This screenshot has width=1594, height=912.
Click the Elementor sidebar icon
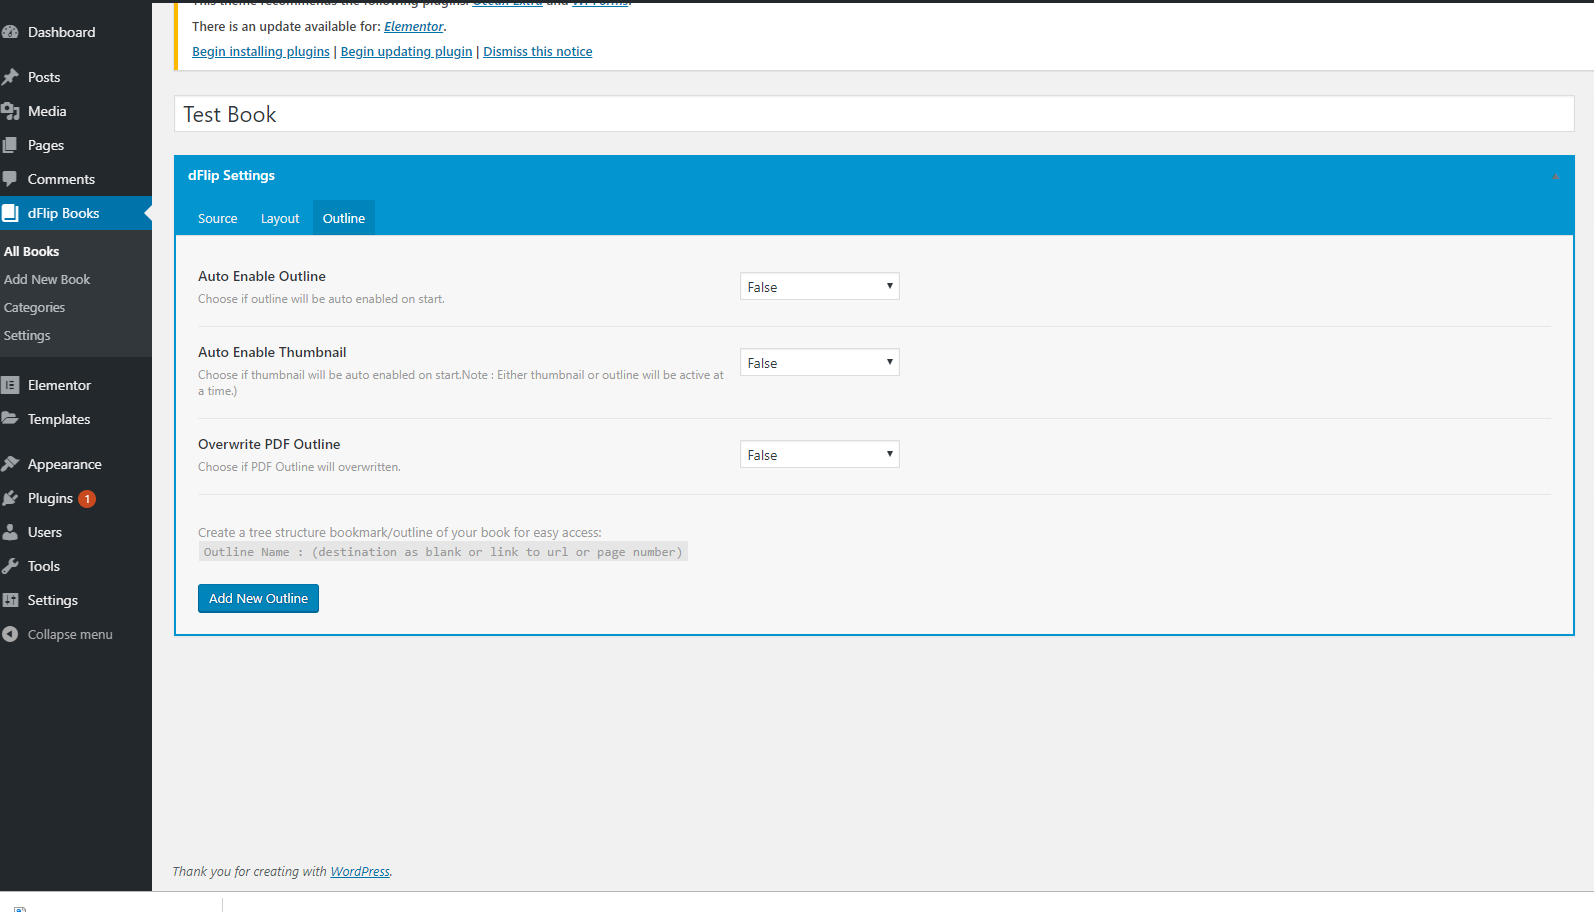pos(10,385)
